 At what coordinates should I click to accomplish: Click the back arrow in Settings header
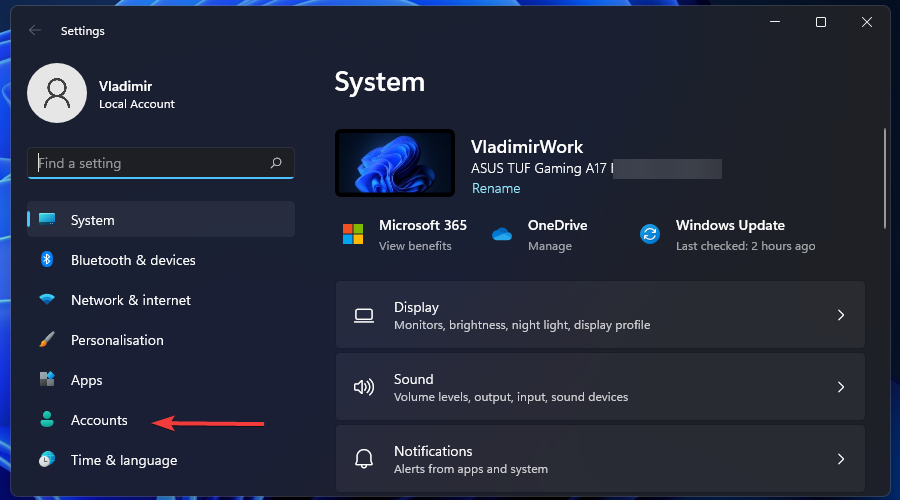[x=34, y=30]
